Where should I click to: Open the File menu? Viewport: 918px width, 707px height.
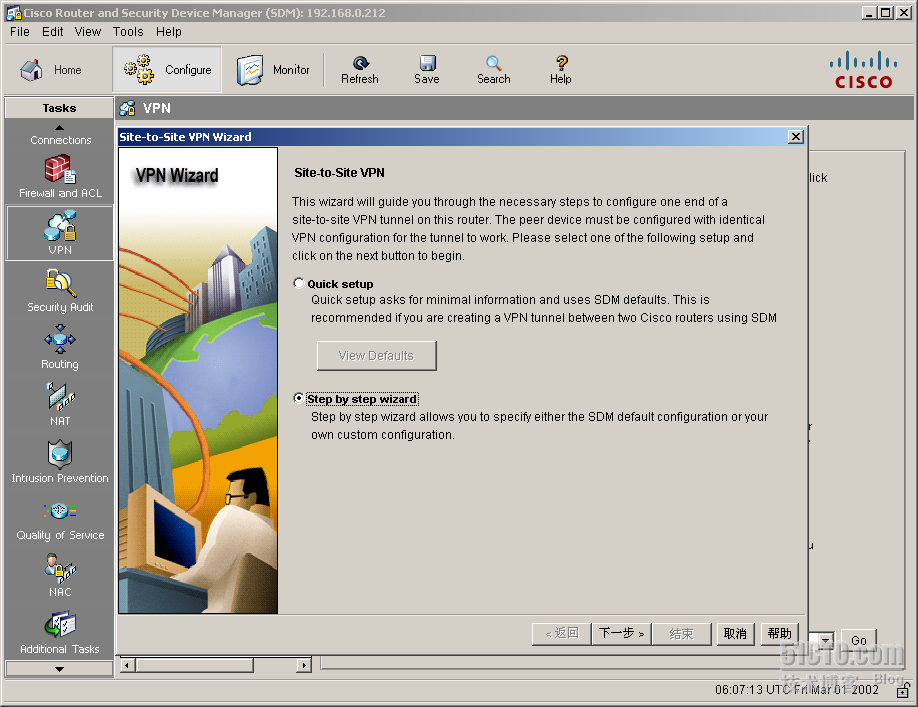pyautogui.click(x=19, y=32)
